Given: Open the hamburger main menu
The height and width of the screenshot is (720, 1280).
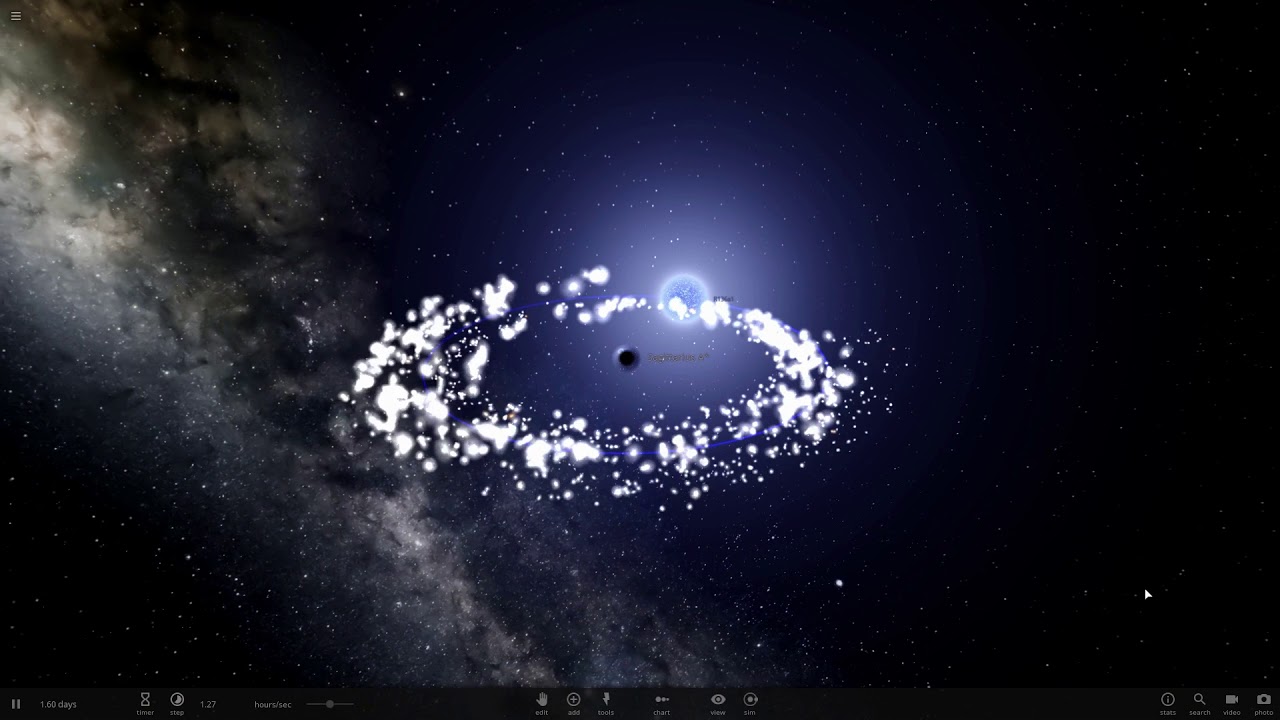Looking at the screenshot, I should click(x=15, y=16).
